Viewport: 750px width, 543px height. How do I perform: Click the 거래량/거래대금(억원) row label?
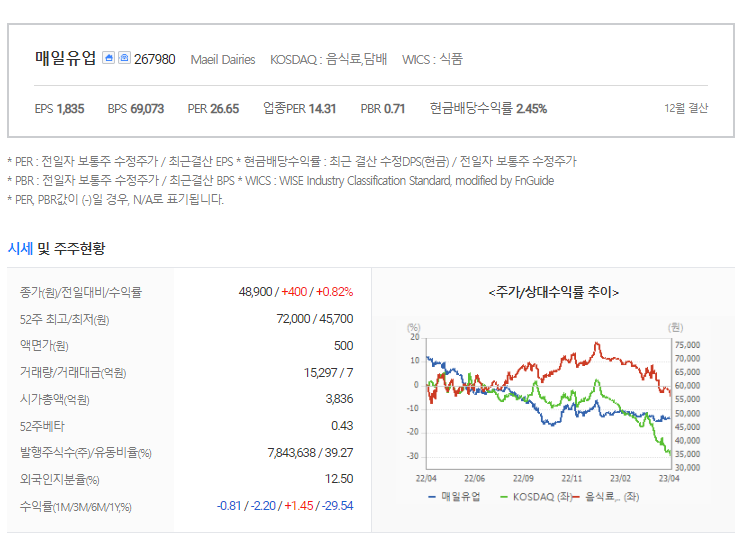click(73, 372)
